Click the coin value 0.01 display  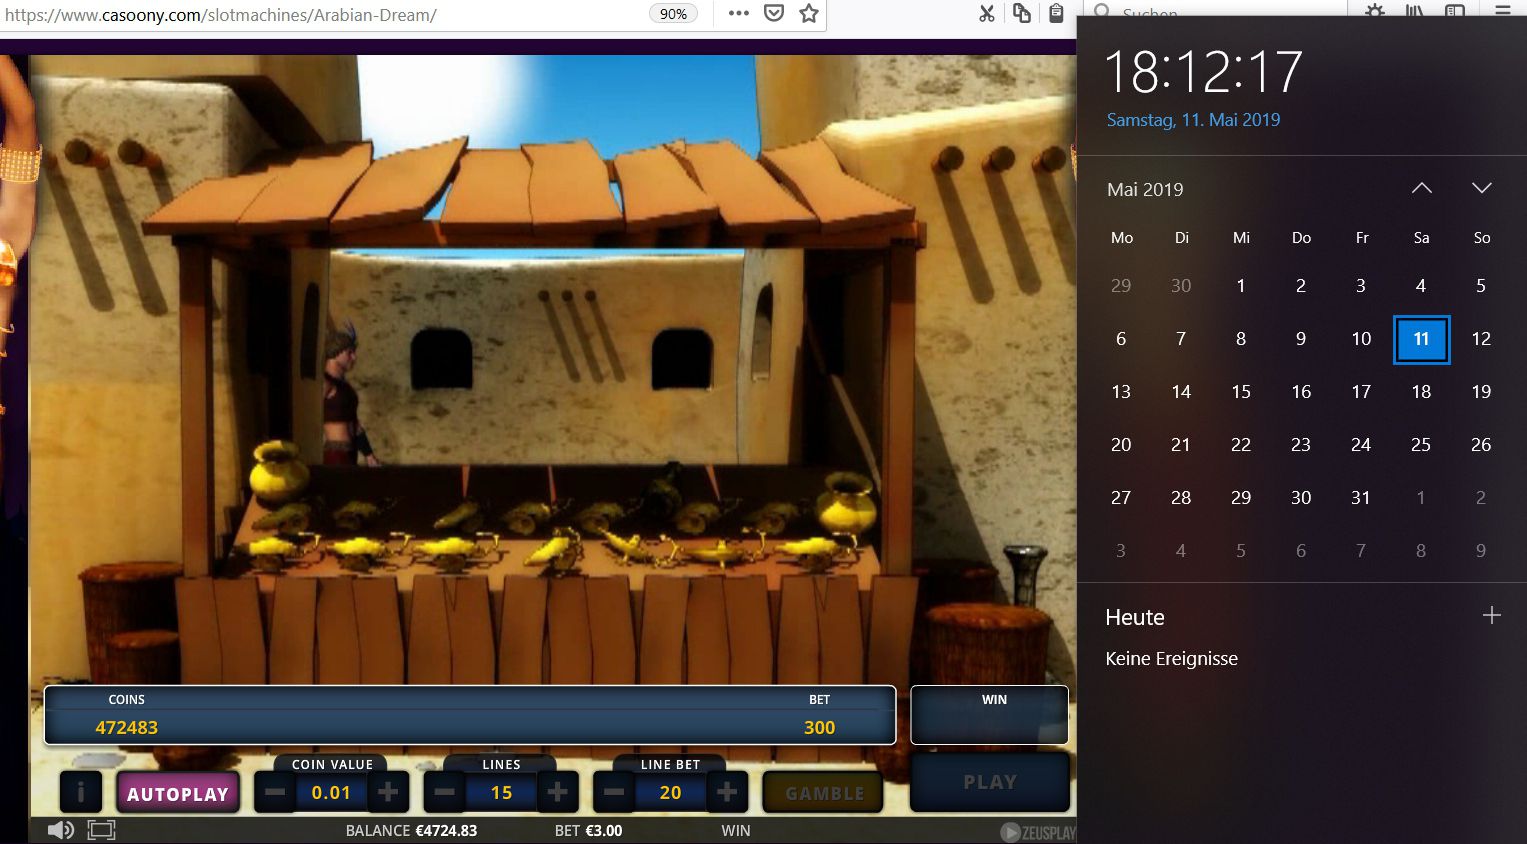coord(331,793)
